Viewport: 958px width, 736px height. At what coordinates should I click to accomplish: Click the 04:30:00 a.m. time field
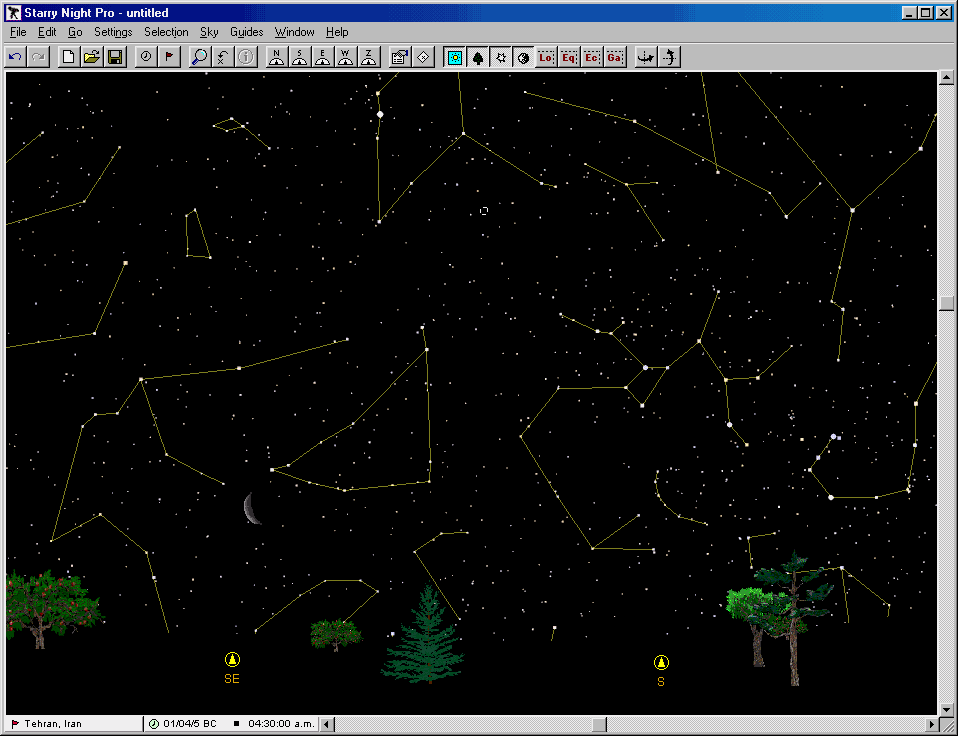coord(281,724)
